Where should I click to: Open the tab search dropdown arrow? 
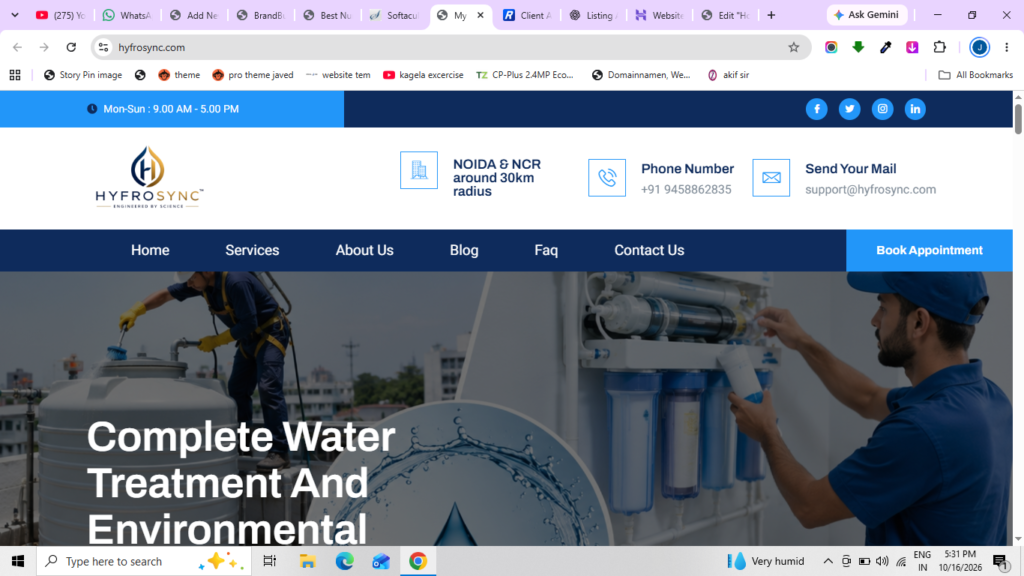point(14,15)
